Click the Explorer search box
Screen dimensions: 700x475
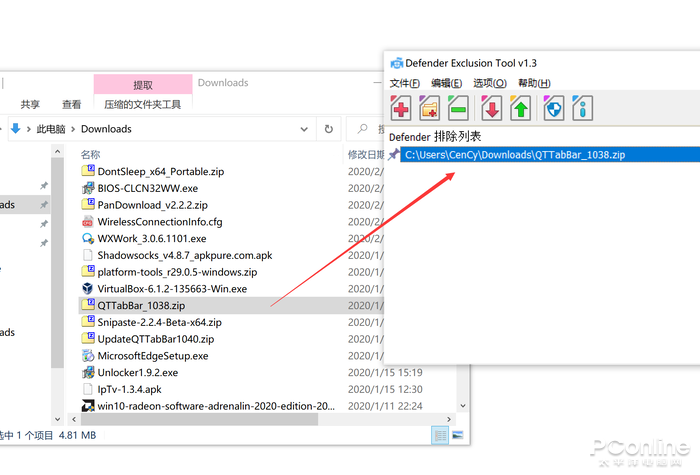pyautogui.click(x=365, y=129)
